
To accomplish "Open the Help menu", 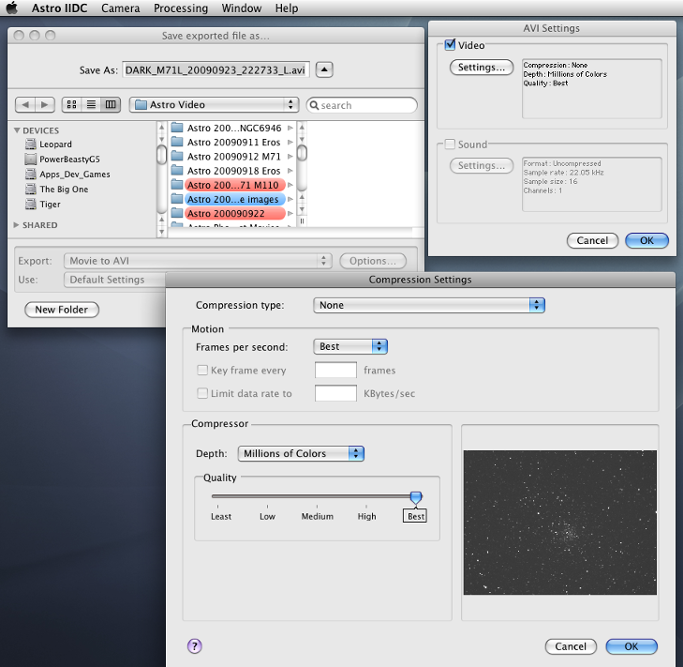I will tap(286, 8).
